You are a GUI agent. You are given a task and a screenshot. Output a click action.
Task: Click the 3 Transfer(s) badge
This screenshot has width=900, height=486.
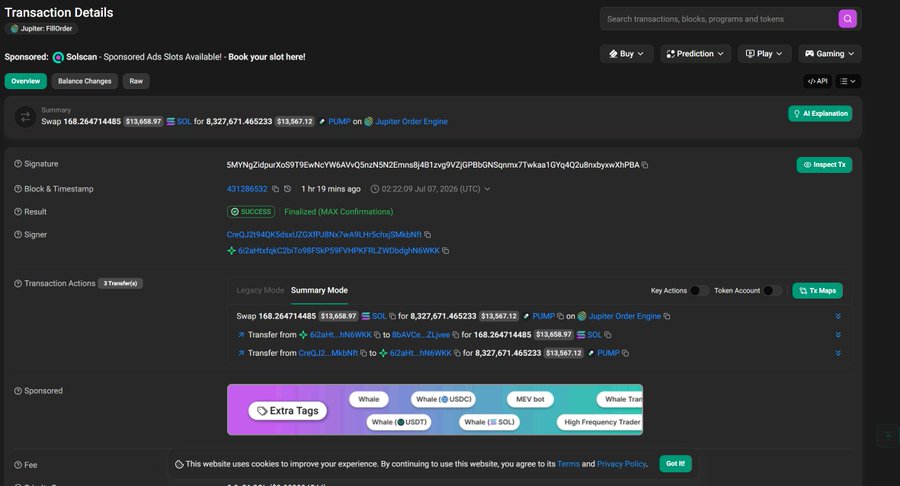click(120, 283)
